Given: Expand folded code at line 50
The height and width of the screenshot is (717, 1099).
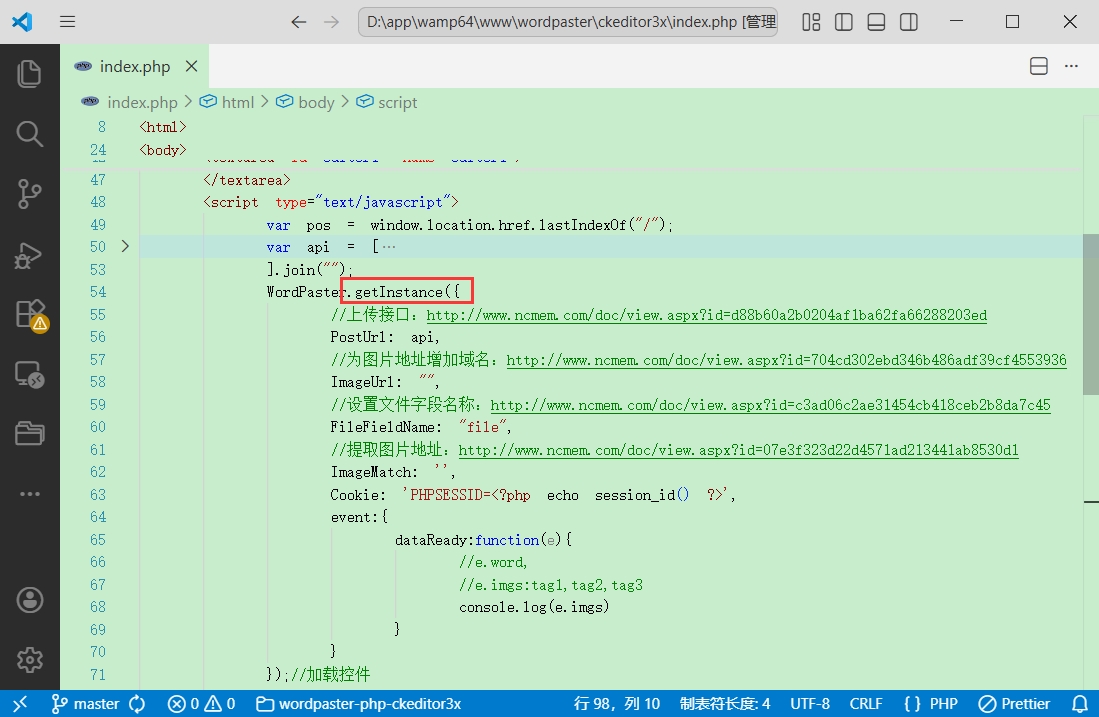Looking at the screenshot, I should pyautogui.click(x=125, y=246).
